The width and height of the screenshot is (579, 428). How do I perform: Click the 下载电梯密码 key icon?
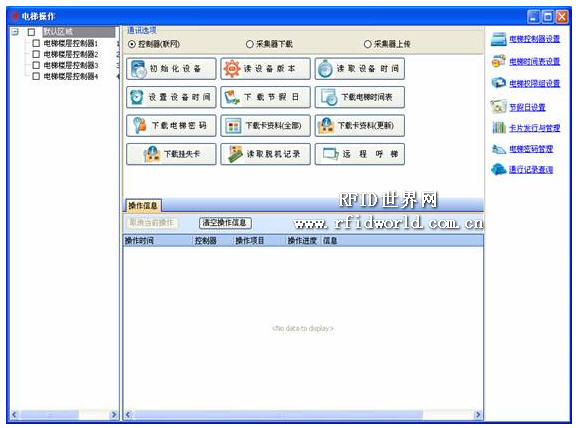point(140,126)
